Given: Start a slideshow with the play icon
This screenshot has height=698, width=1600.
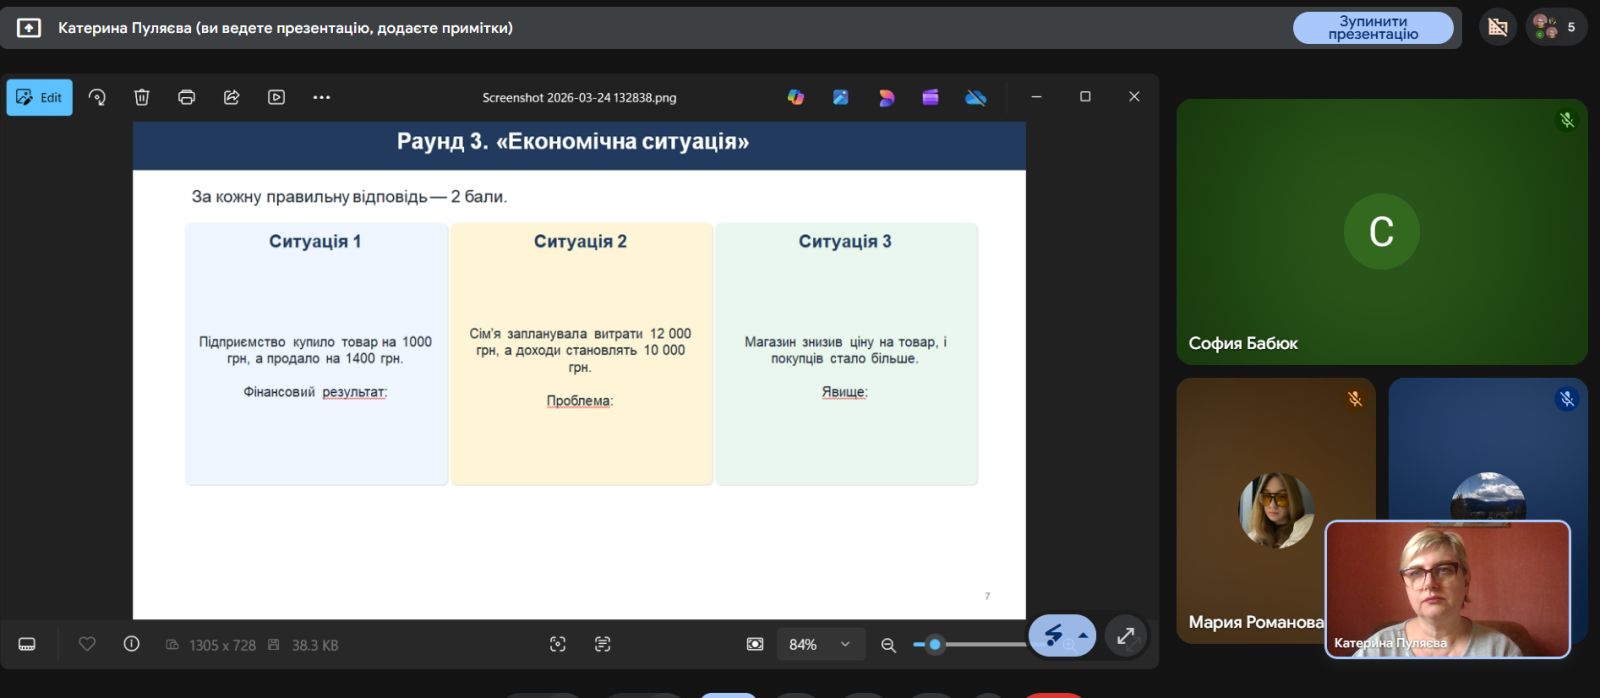Looking at the screenshot, I should coord(277,98).
